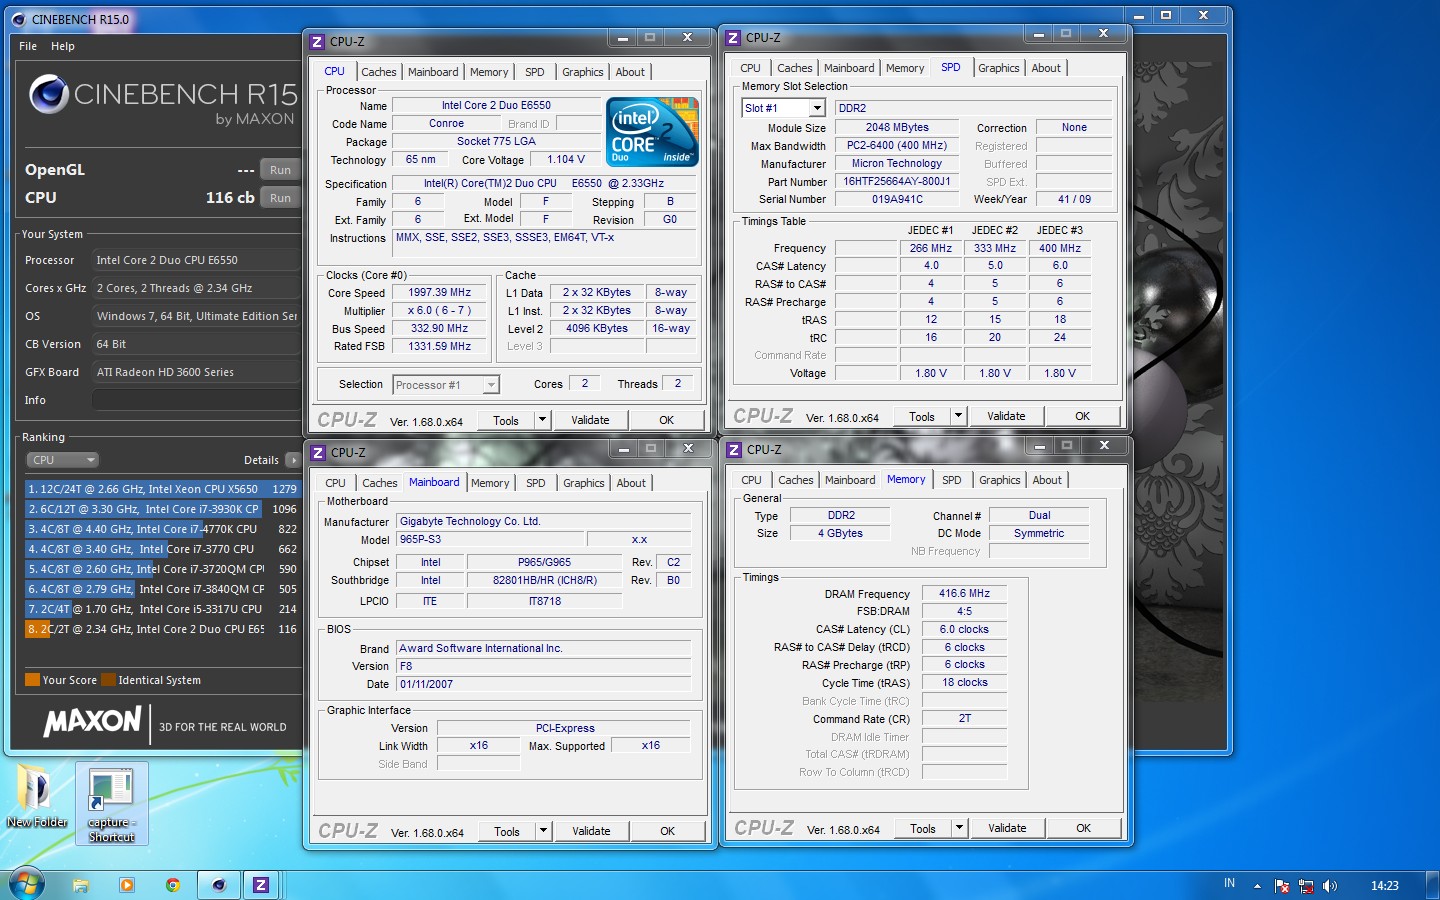Image resolution: width=1440 pixels, height=900 pixels.
Task: Click Identical System legend swatch
Action: [x=108, y=680]
